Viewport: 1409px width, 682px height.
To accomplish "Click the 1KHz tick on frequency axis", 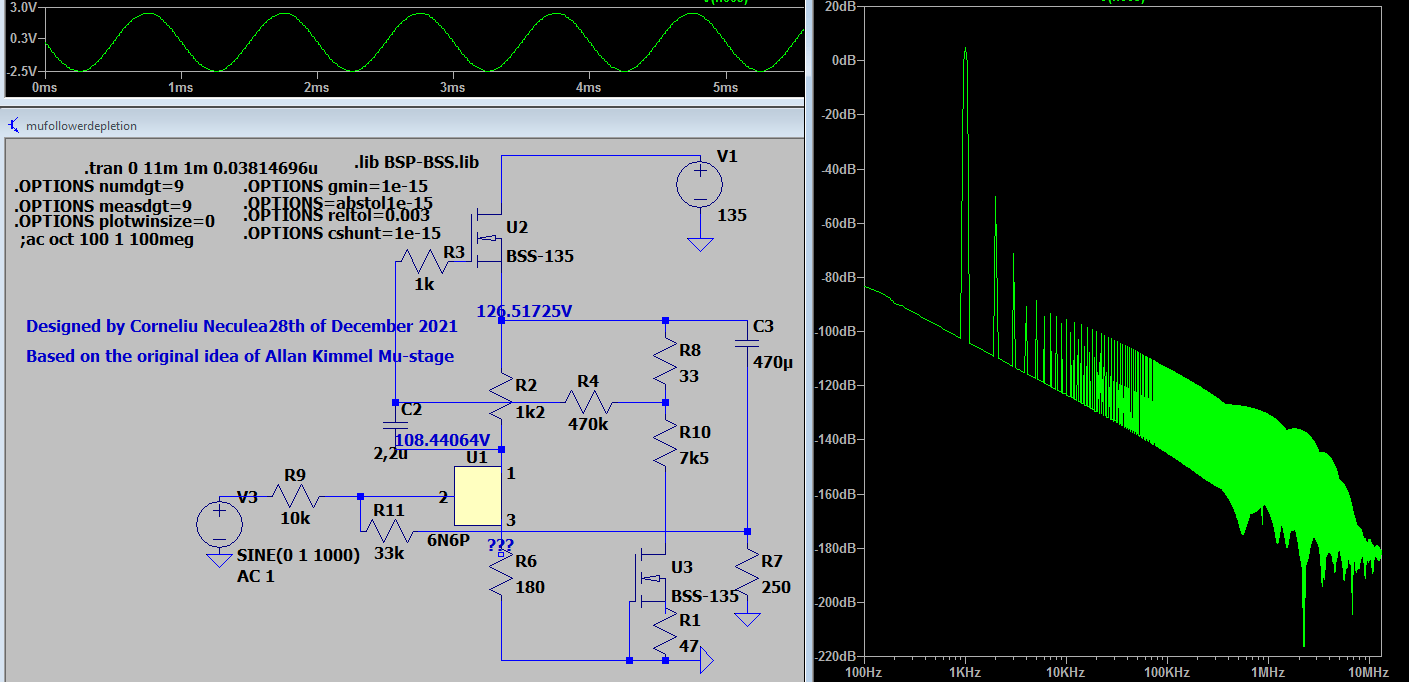I will [x=964, y=672].
